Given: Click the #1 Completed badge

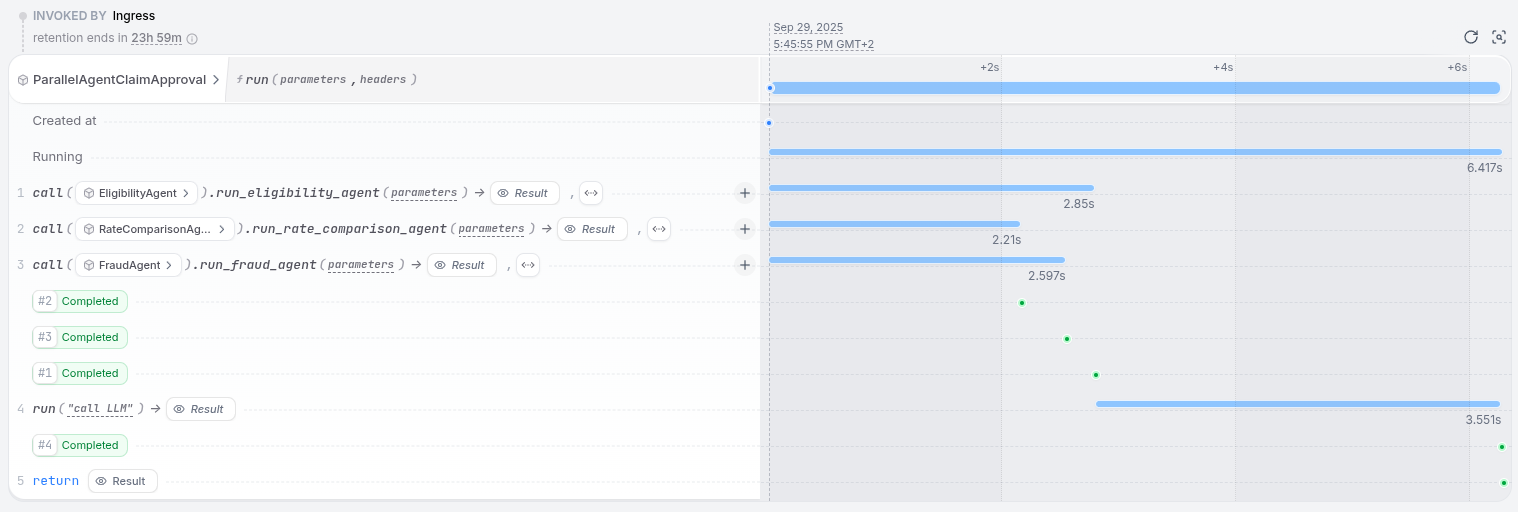Looking at the screenshot, I should [x=80, y=373].
